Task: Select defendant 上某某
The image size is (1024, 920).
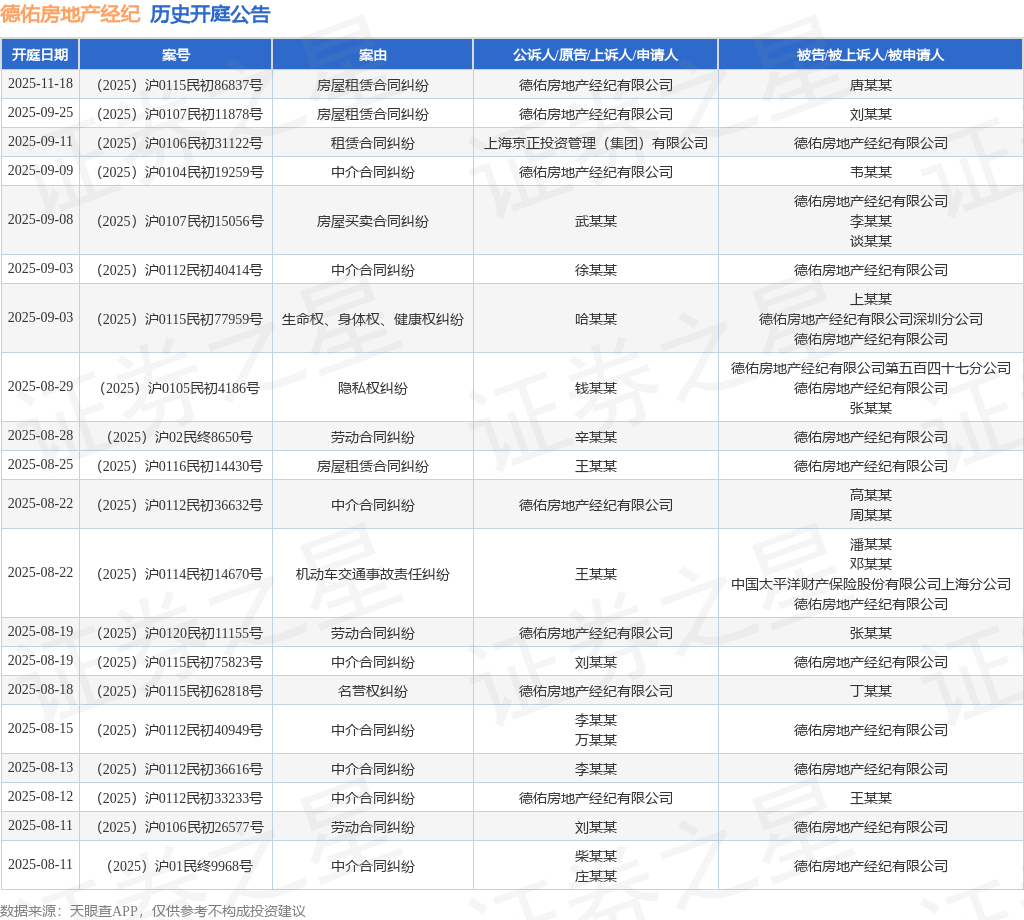Action: coord(871,299)
